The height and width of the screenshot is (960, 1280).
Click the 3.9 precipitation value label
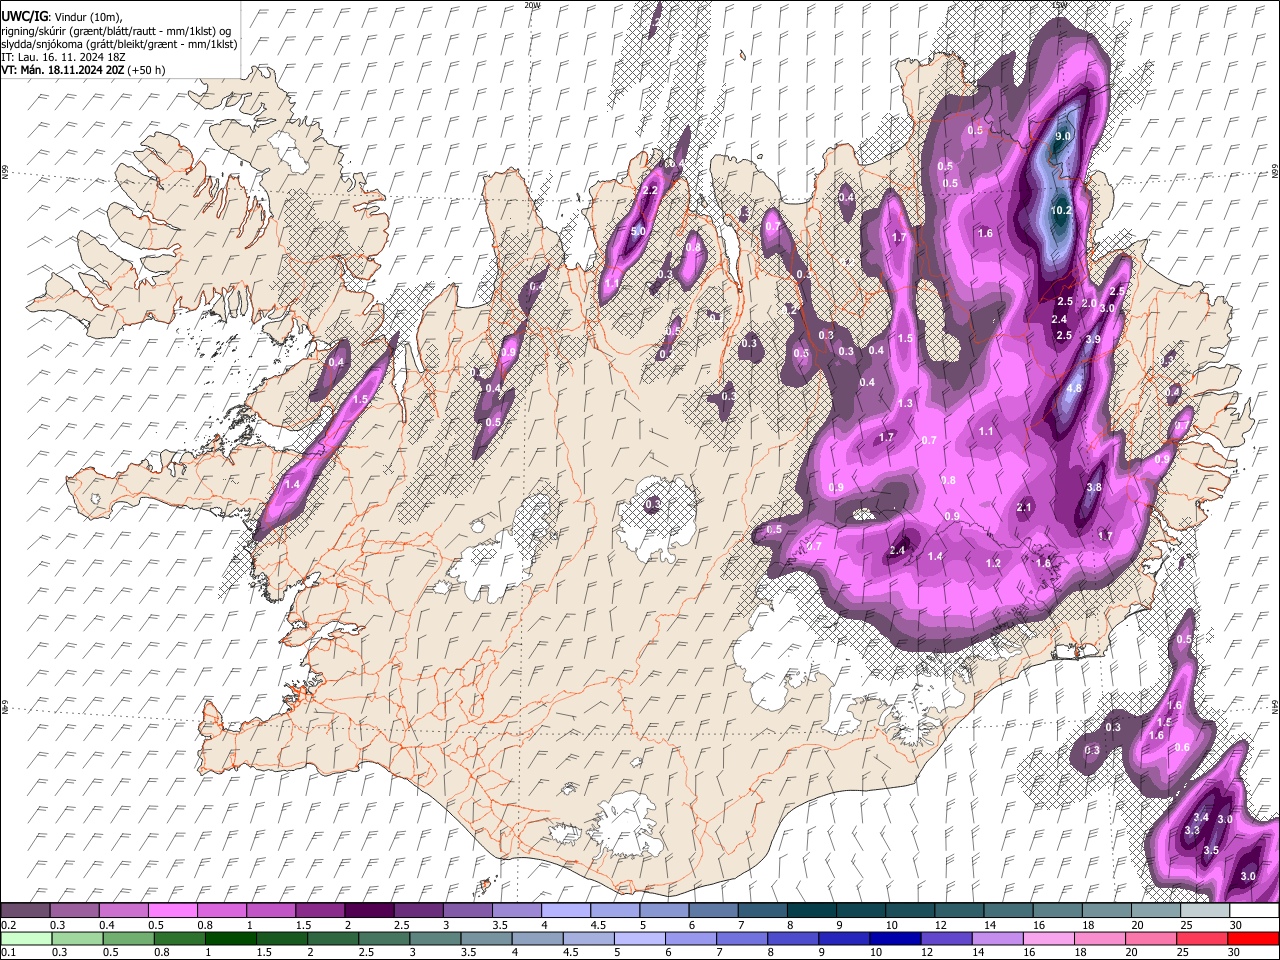click(x=1093, y=340)
